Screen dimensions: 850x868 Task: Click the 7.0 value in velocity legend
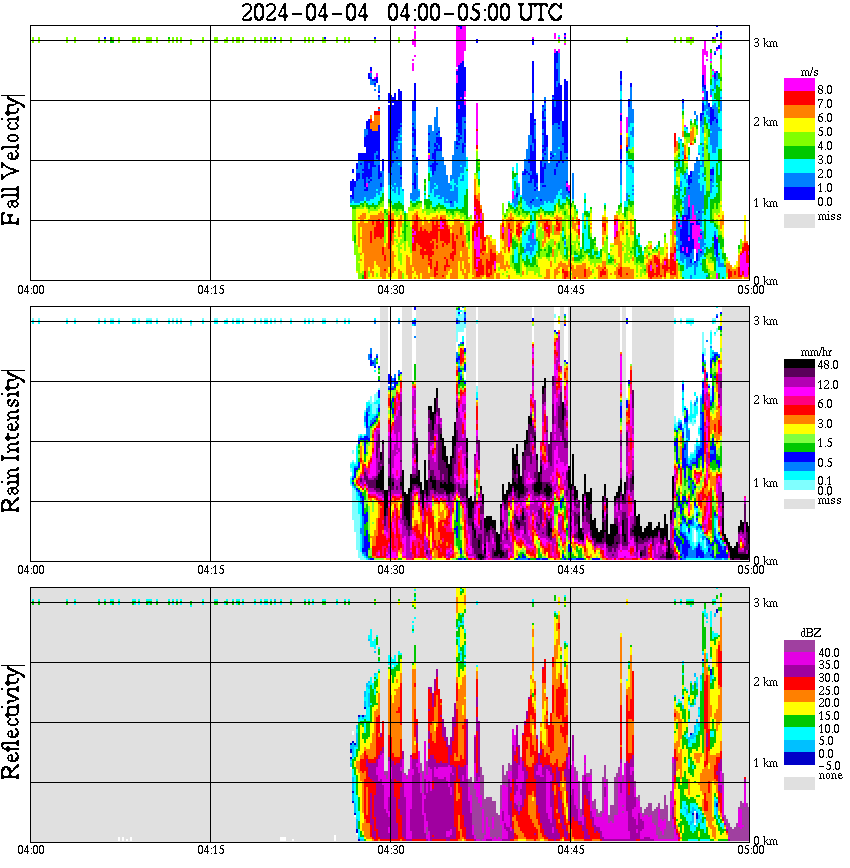pos(825,104)
